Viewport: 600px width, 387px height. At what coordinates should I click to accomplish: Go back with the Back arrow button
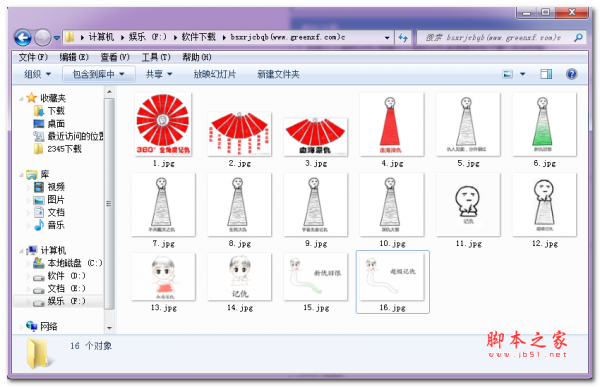click(x=23, y=38)
